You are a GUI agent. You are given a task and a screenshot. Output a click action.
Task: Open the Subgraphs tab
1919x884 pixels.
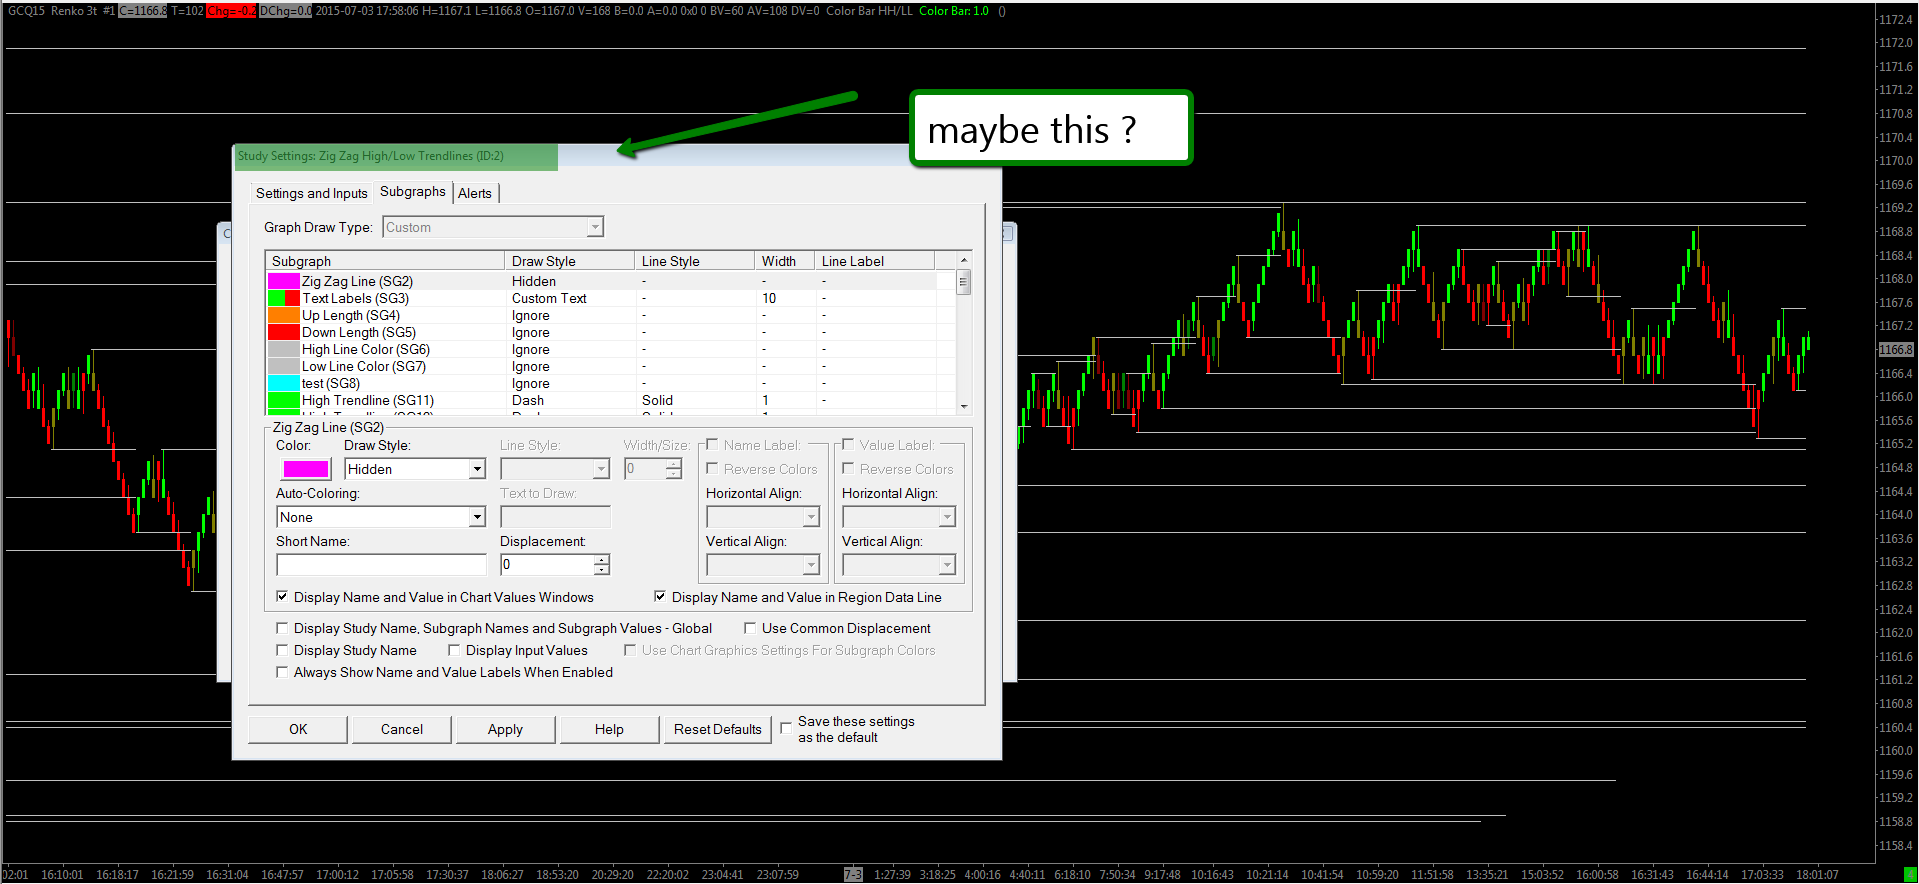[412, 191]
